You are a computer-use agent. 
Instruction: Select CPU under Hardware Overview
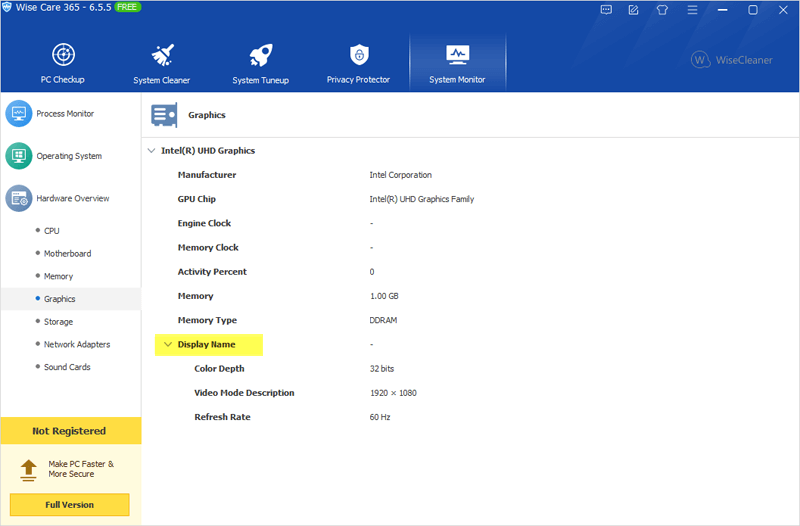[x=52, y=231]
